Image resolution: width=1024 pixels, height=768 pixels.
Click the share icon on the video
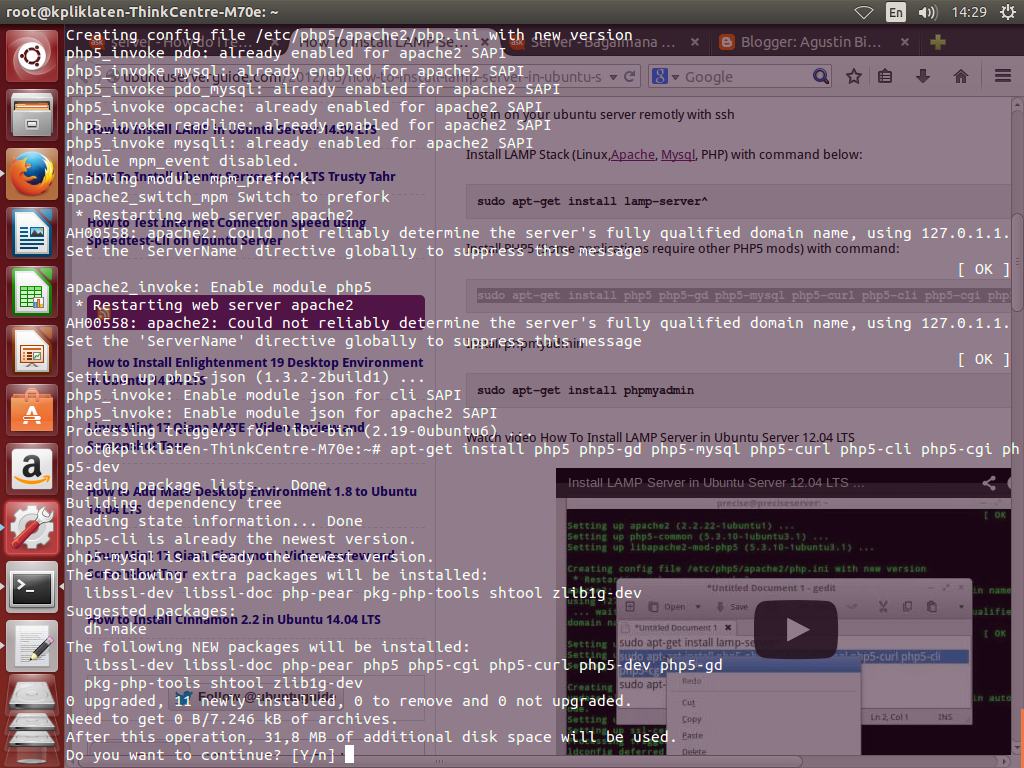click(x=989, y=483)
